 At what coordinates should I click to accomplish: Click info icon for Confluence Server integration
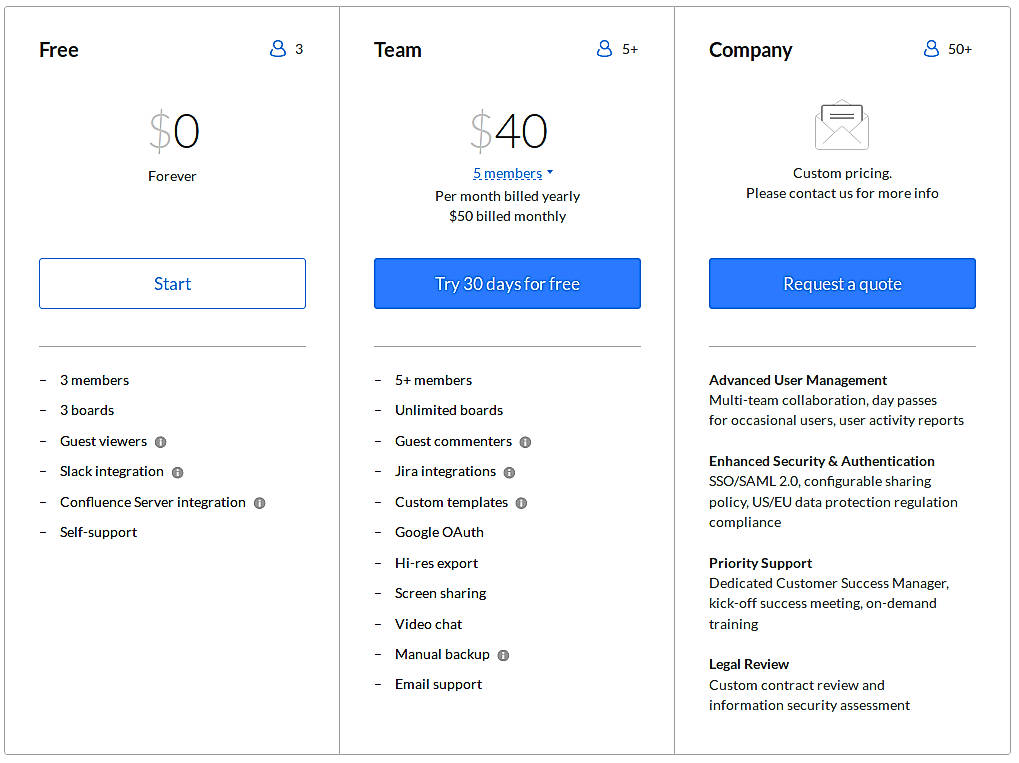tap(259, 503)
